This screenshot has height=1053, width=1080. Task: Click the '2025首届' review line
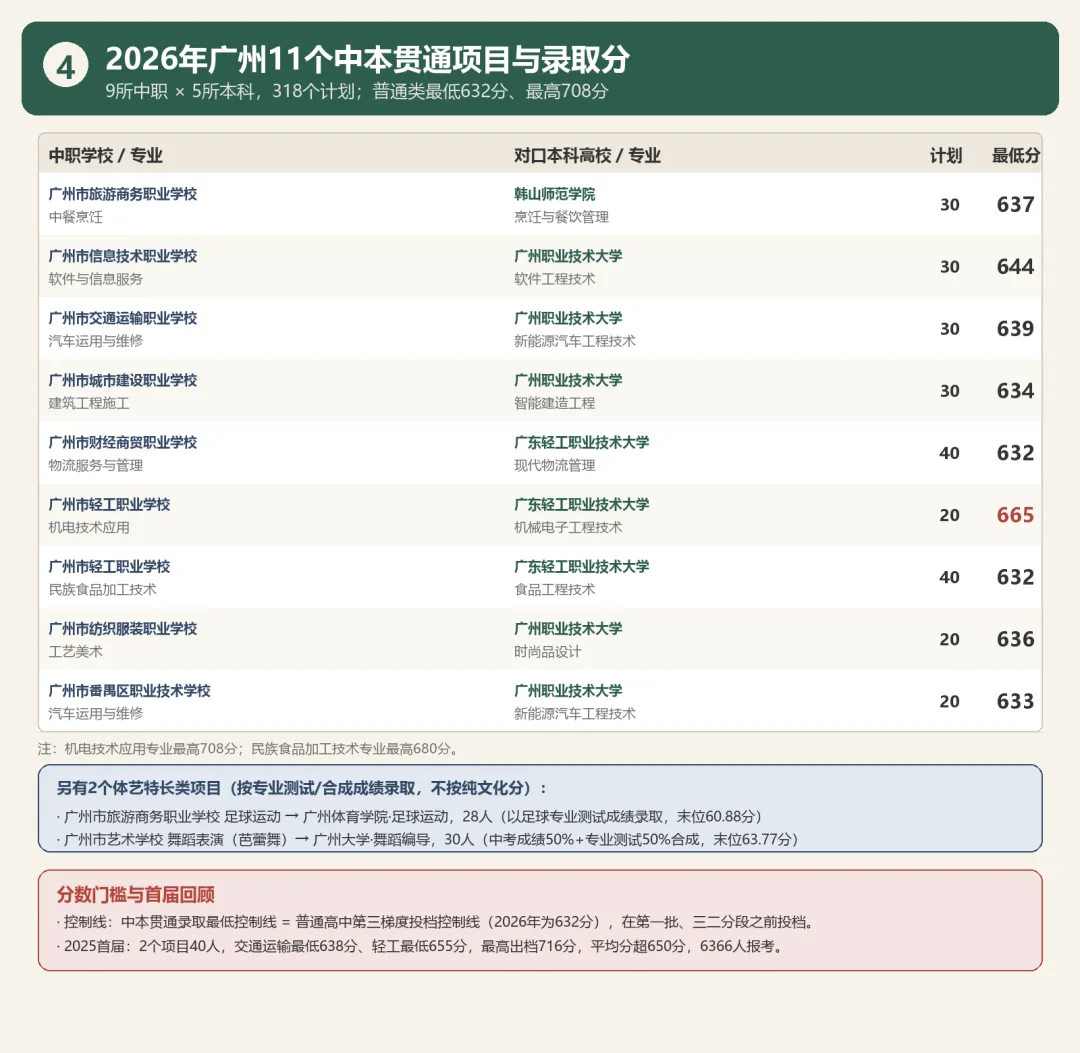(x=422, y=946)
